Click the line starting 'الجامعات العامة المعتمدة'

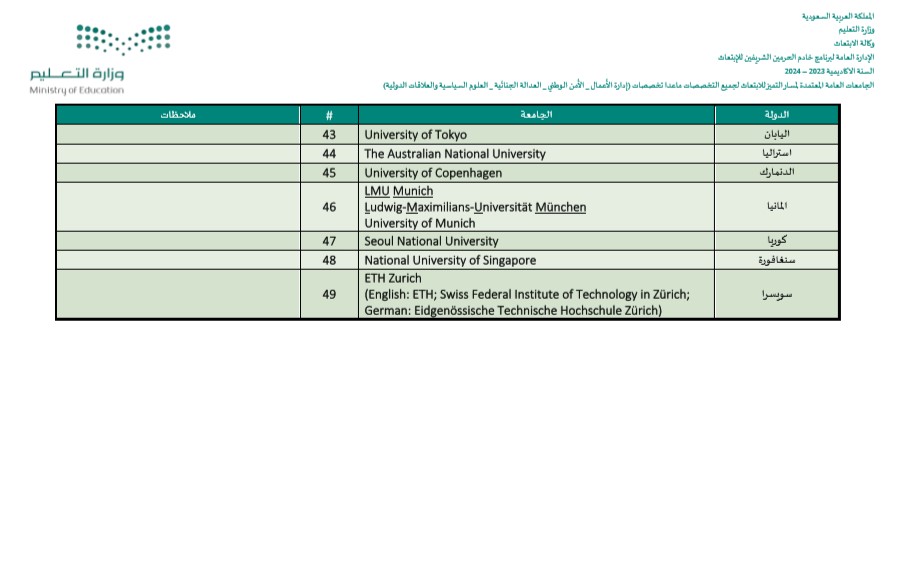pos(628,85)
